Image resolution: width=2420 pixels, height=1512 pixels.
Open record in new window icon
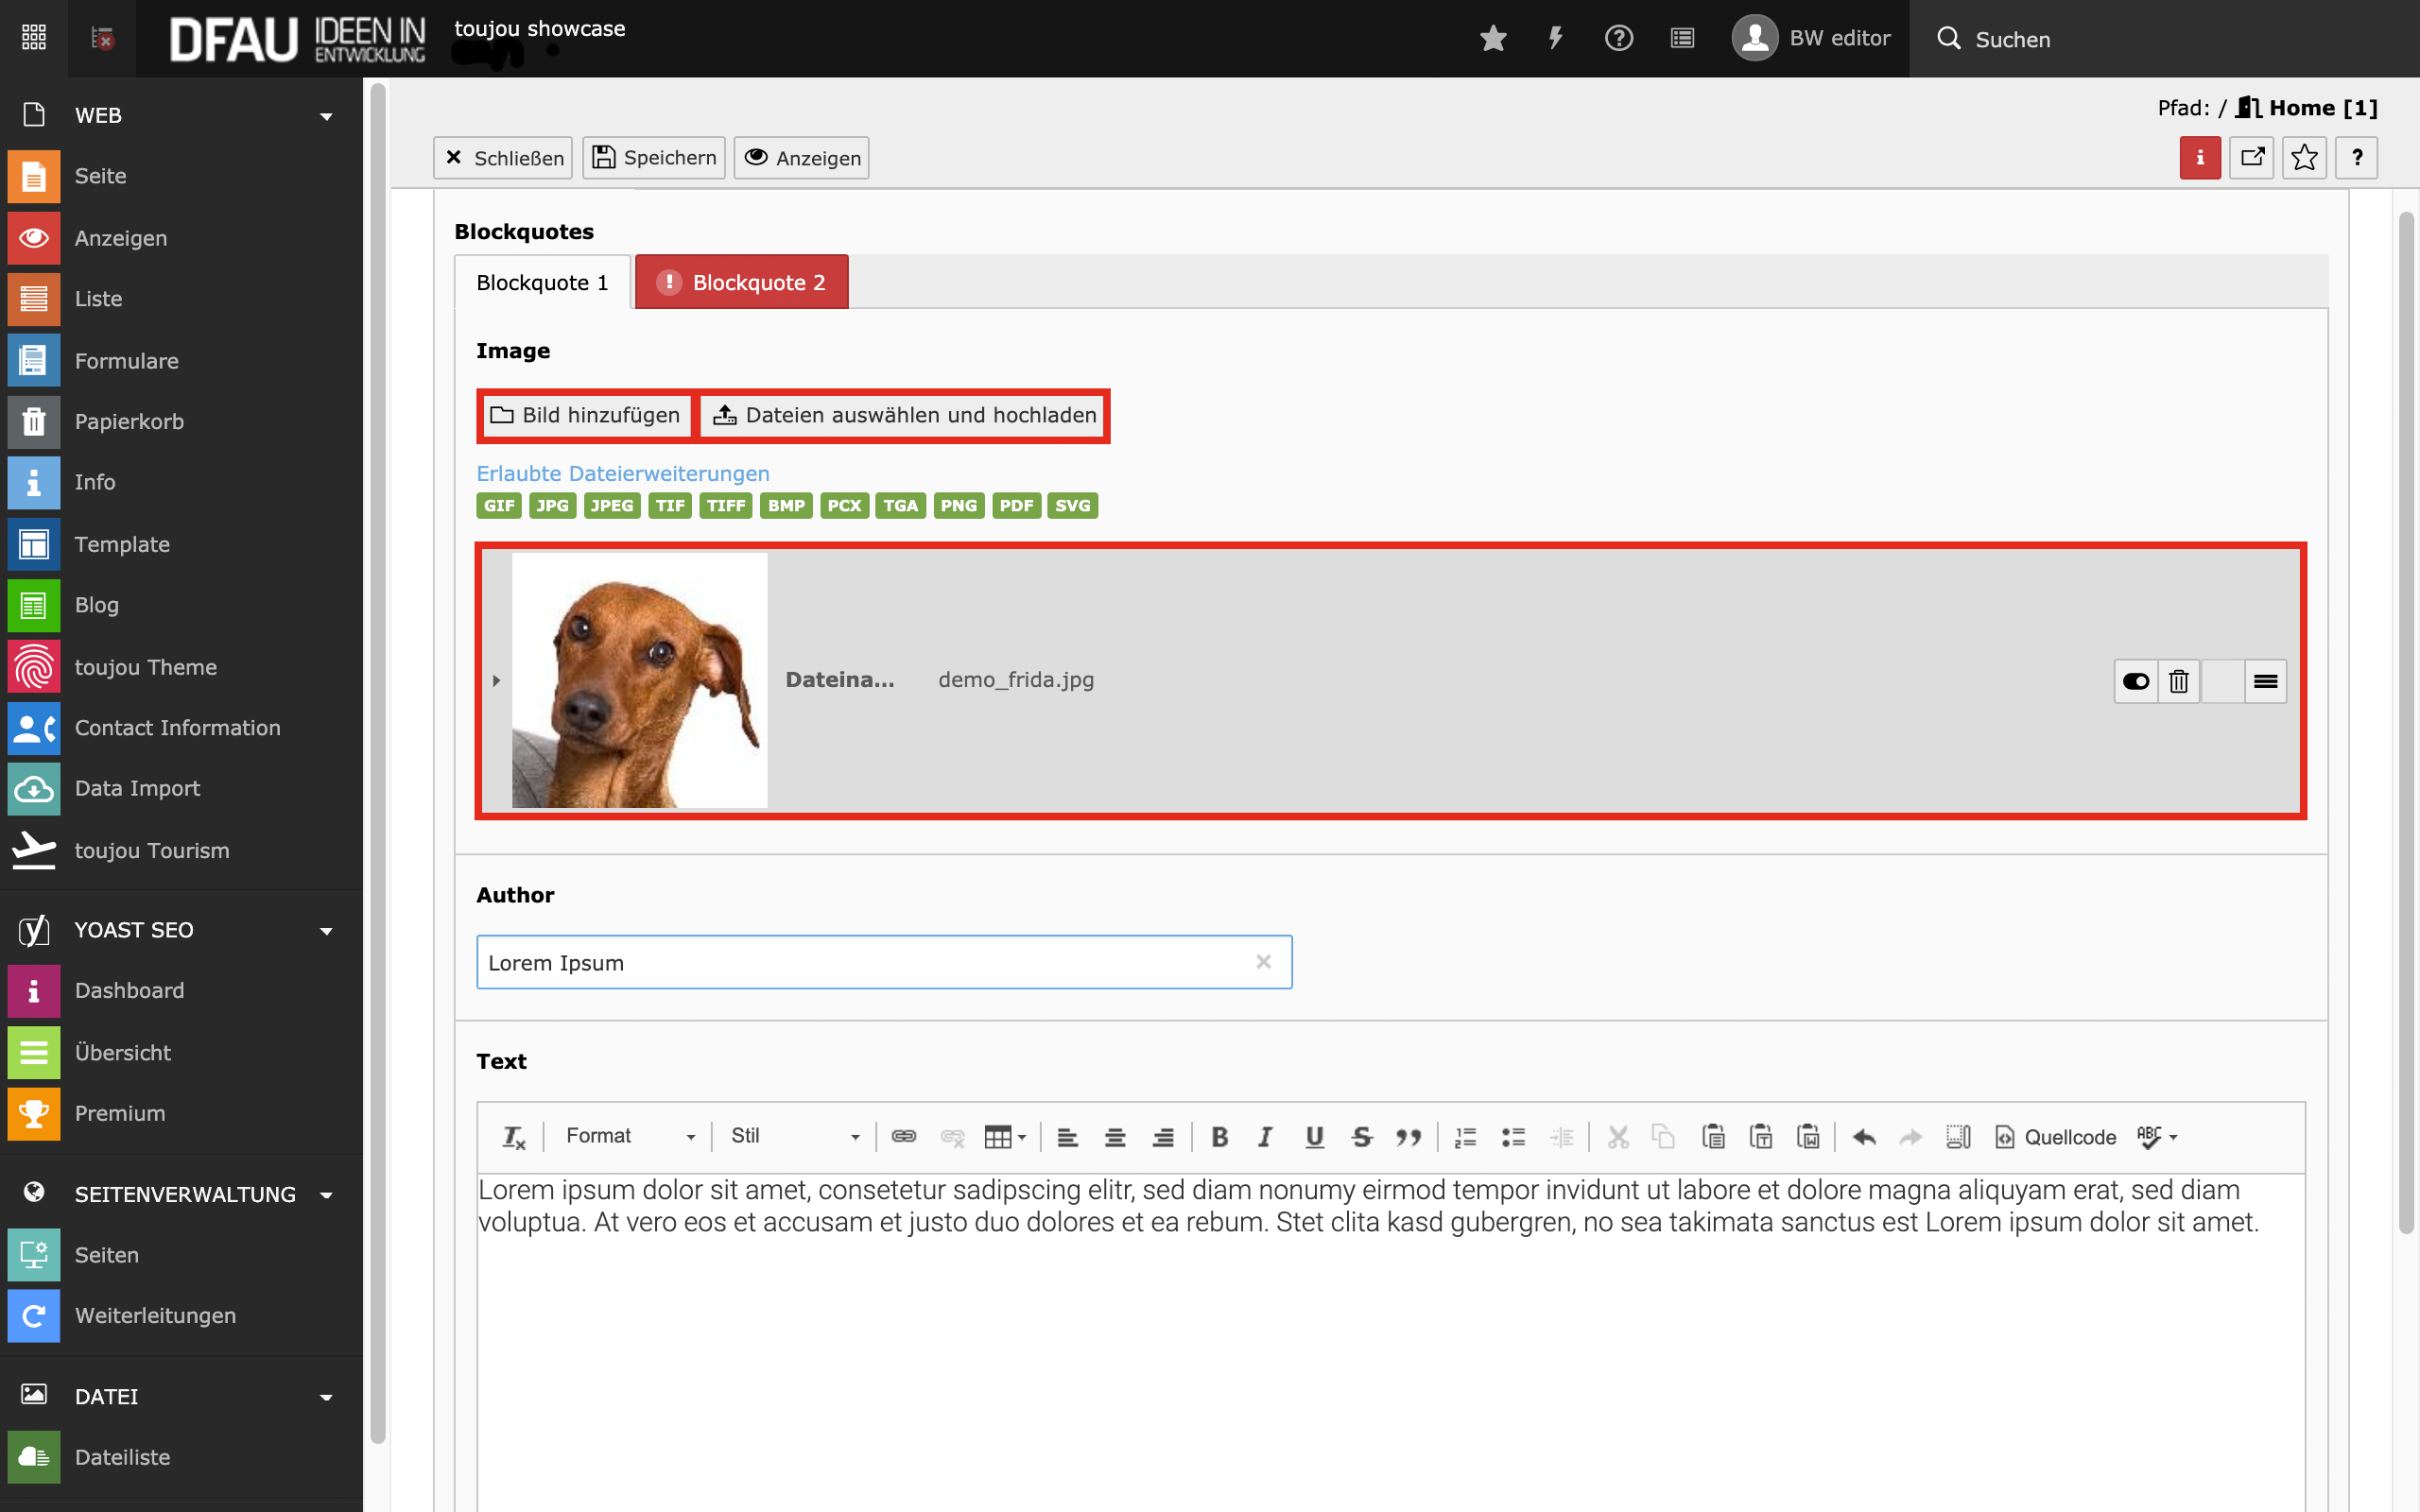click(2252, 158)
